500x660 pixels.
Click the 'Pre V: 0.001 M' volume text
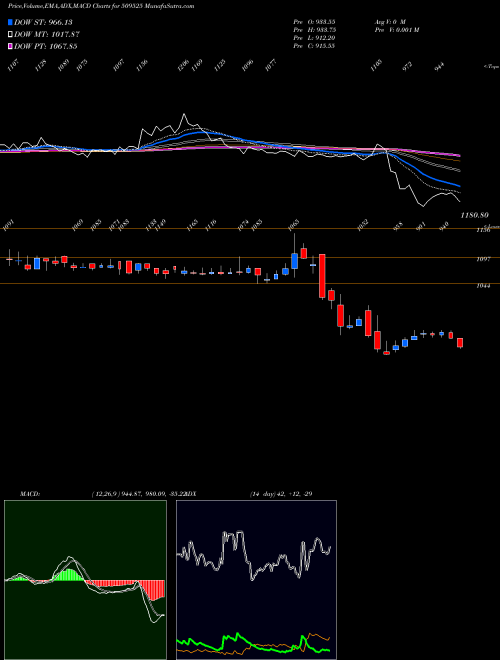[396, 30]
